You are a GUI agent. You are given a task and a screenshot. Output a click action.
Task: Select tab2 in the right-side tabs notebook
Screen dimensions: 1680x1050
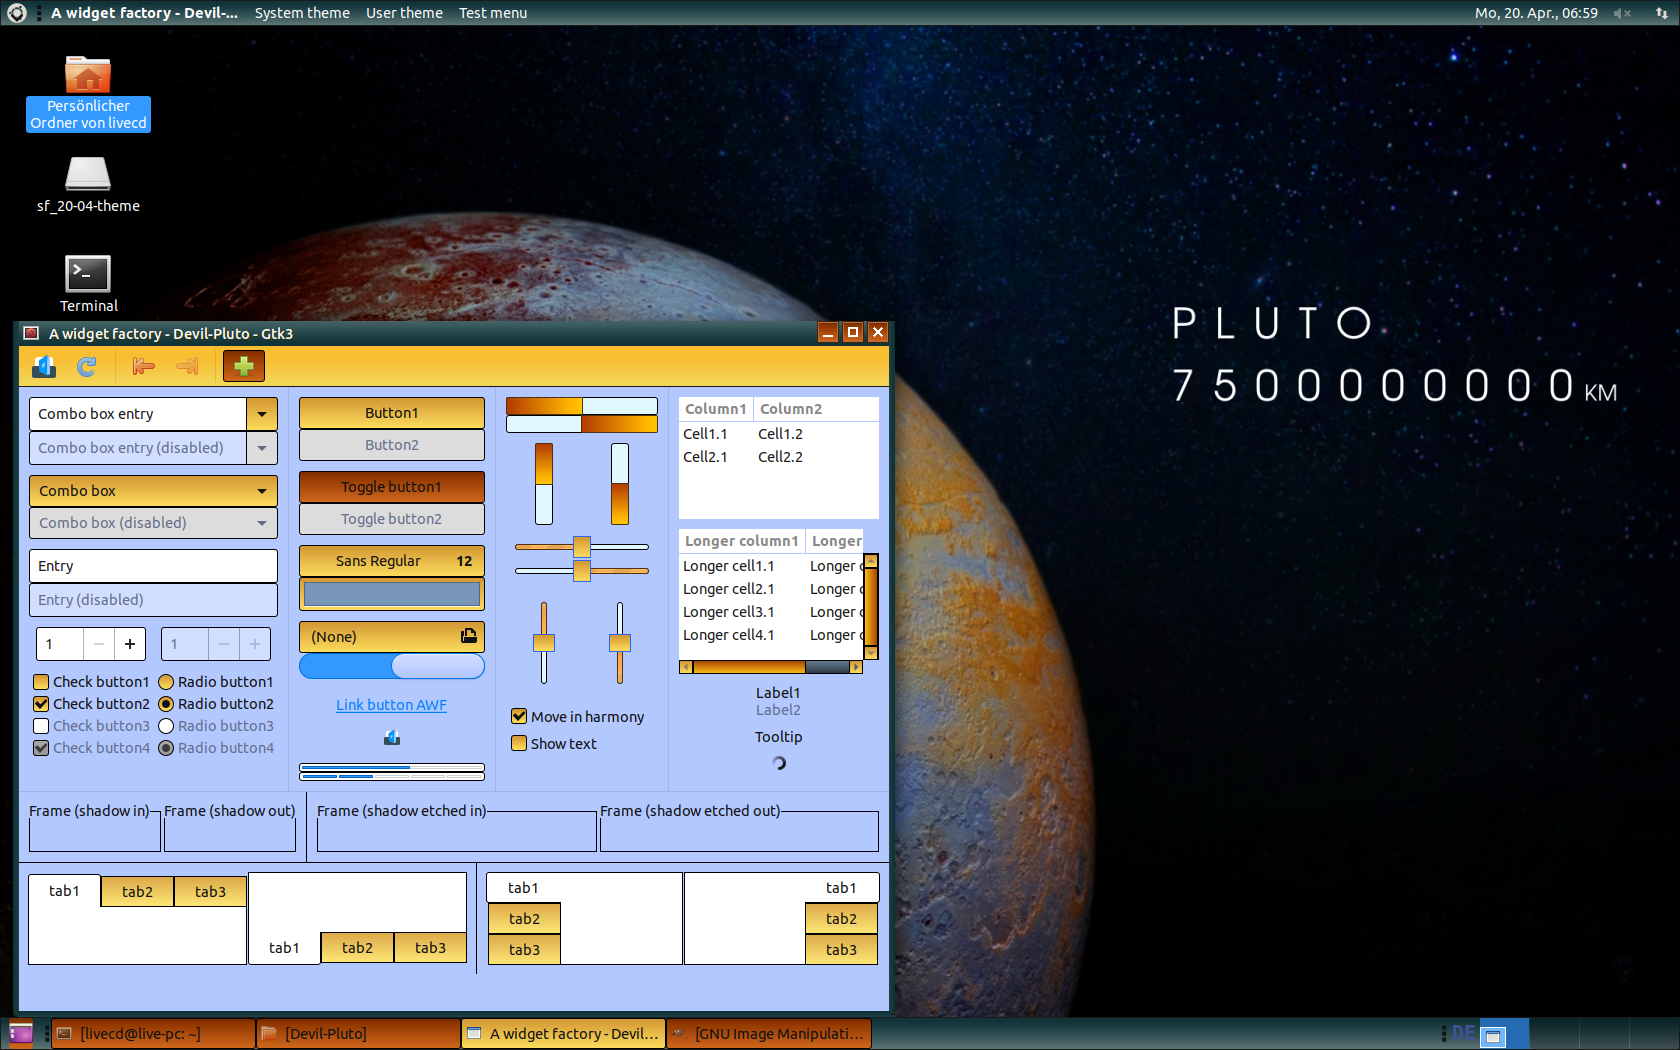pyautogui.click(x=842, y=919)
